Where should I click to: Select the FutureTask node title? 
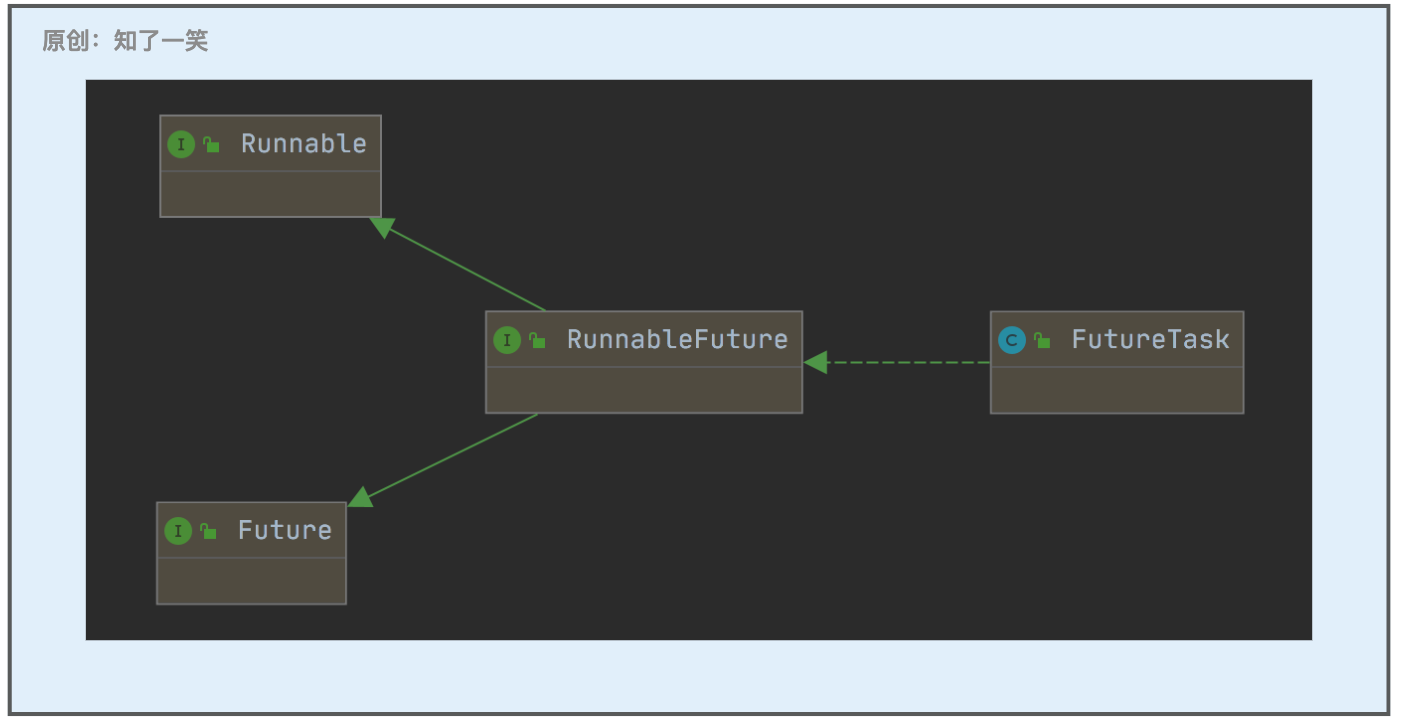[1151, 340]
